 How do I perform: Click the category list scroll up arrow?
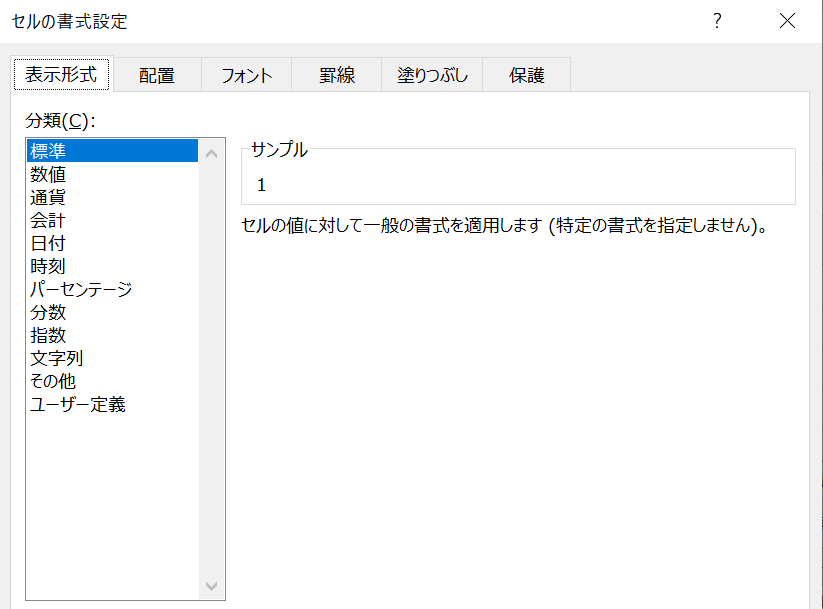tap(212, 153)
